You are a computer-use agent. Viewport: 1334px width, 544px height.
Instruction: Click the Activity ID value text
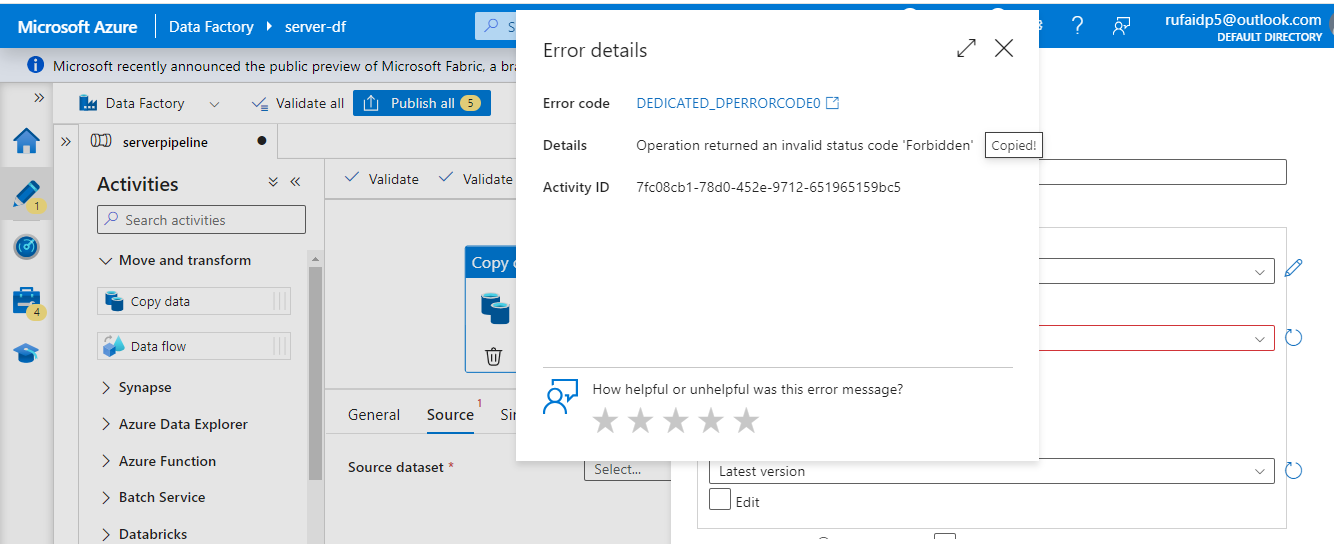click(768, 187)
